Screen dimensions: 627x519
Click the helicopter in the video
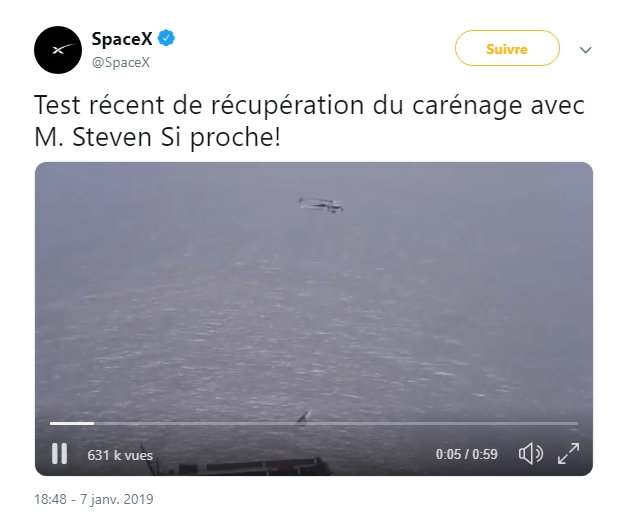pos(321,205)
